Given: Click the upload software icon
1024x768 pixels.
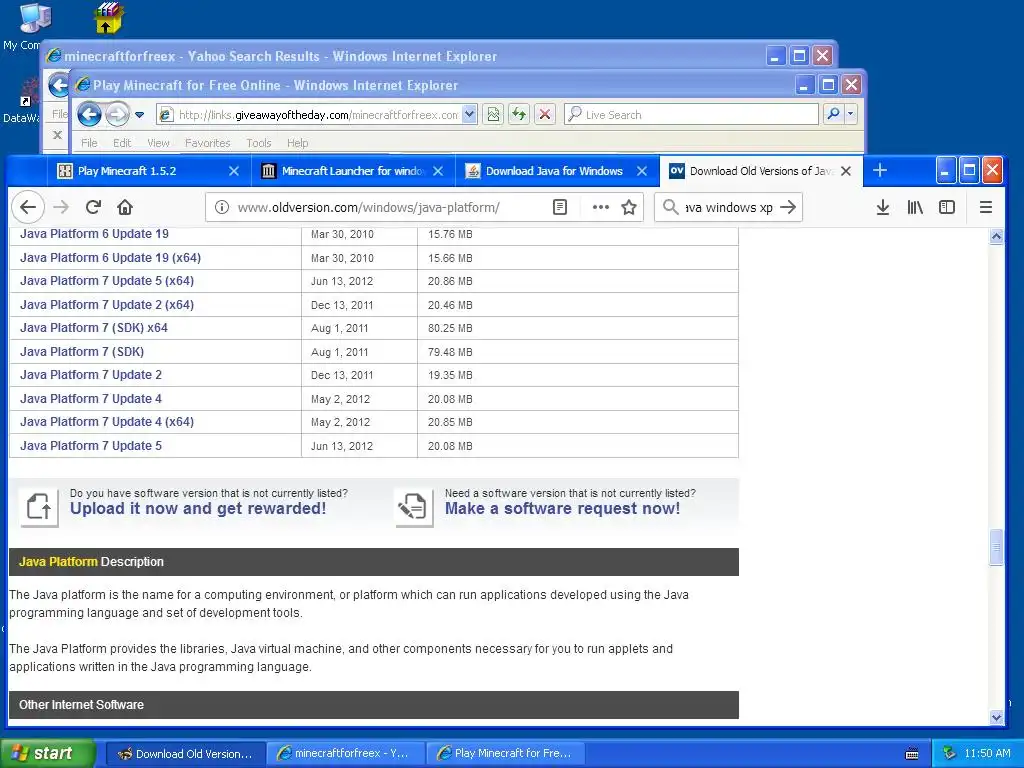Looking at the screenshot, I should point(39,507).
